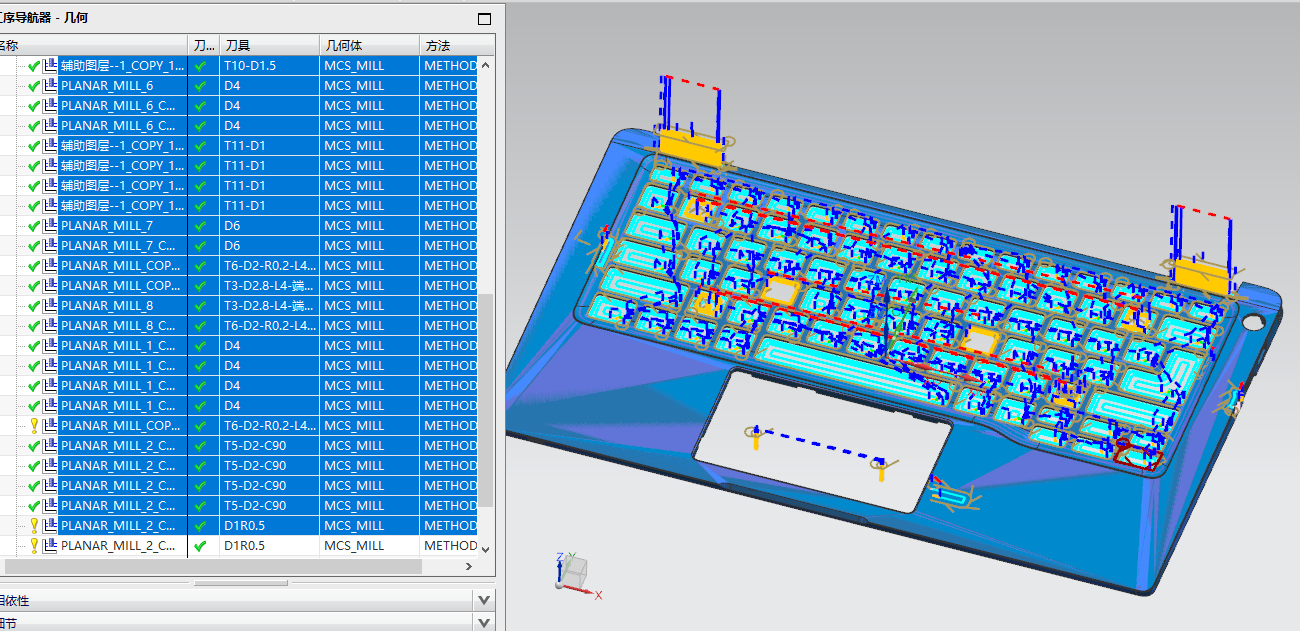This screenshot has width=1300, height=631.
Task: Sort by the 几何体 (Geometry) column header
Action: [369, 45]
